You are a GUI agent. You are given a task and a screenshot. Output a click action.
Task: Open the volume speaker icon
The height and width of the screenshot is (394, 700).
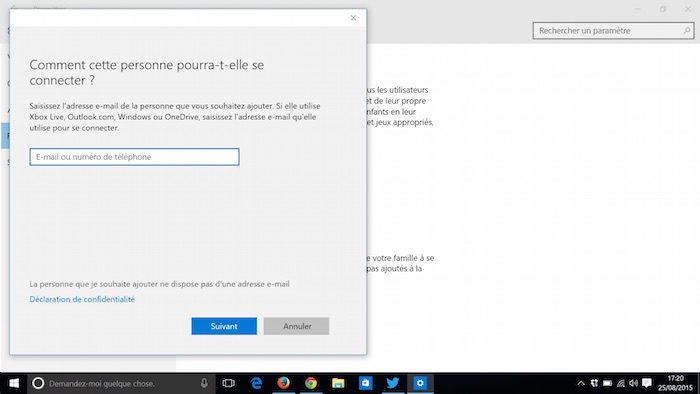[634, 383]
